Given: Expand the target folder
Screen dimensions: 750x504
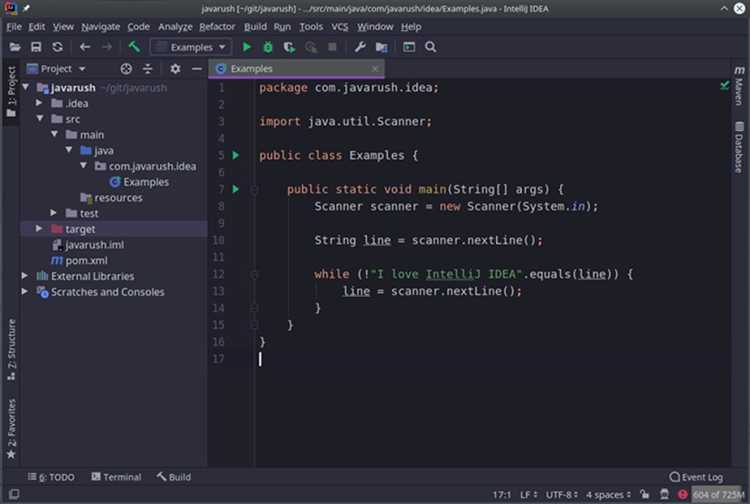Looking at the screenshot, I should click(39, 229).
